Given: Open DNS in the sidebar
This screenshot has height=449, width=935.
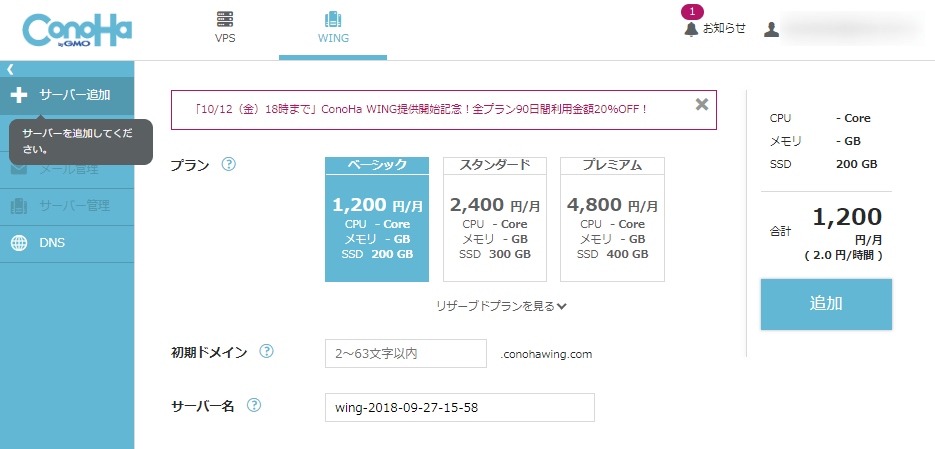Looking at the screenshot, I should click(67, 243).
